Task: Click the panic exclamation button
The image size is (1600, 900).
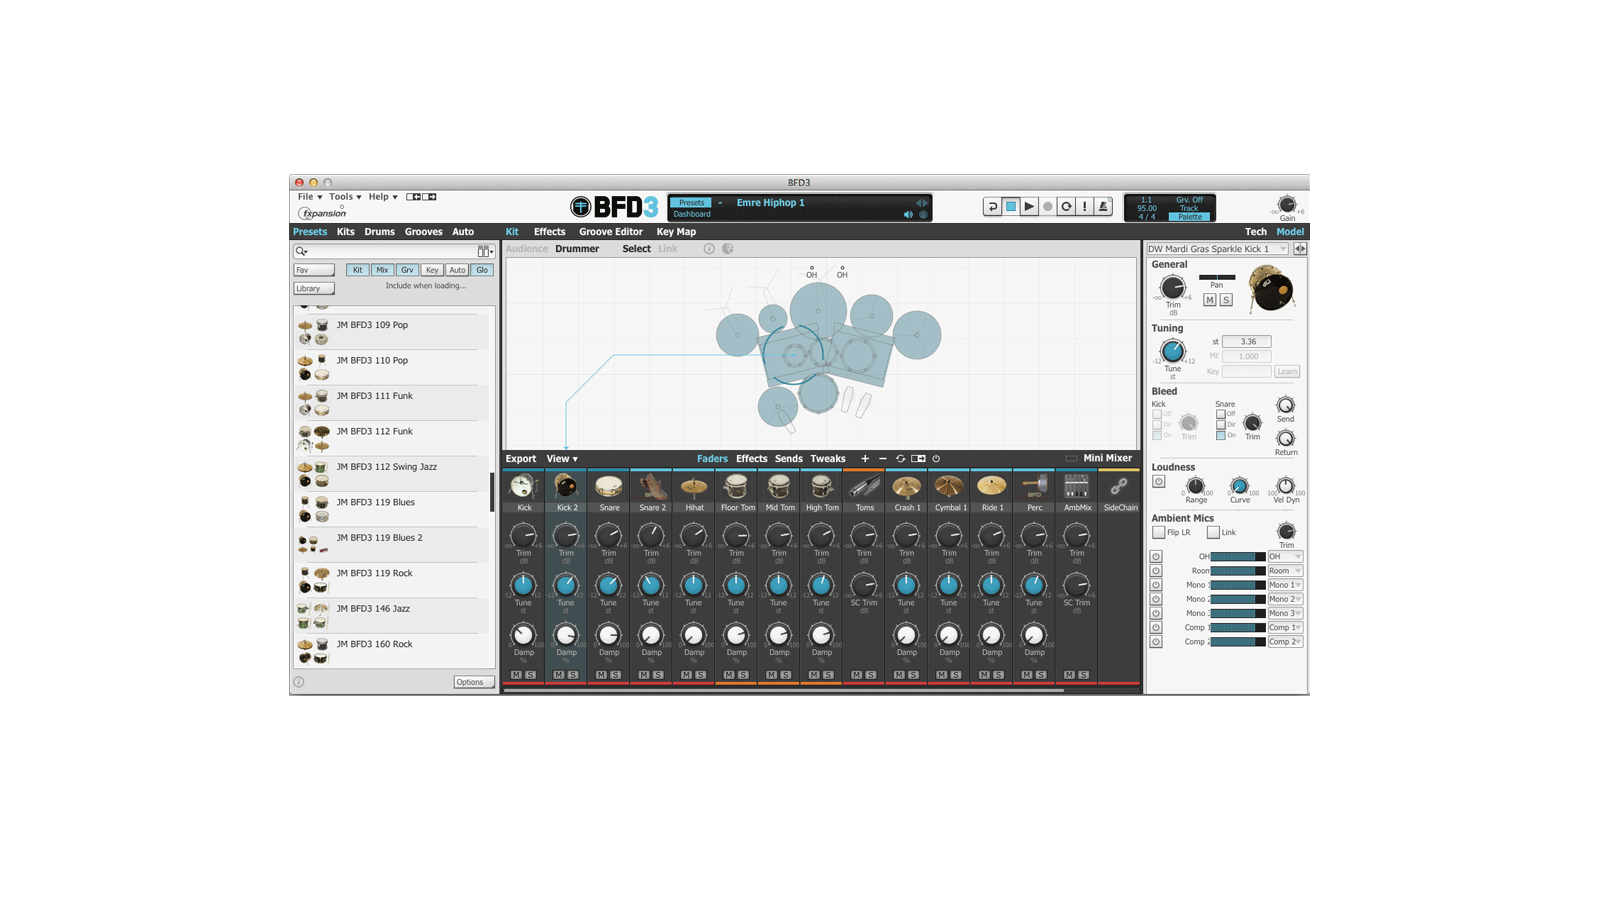Action: point(1084,206)
